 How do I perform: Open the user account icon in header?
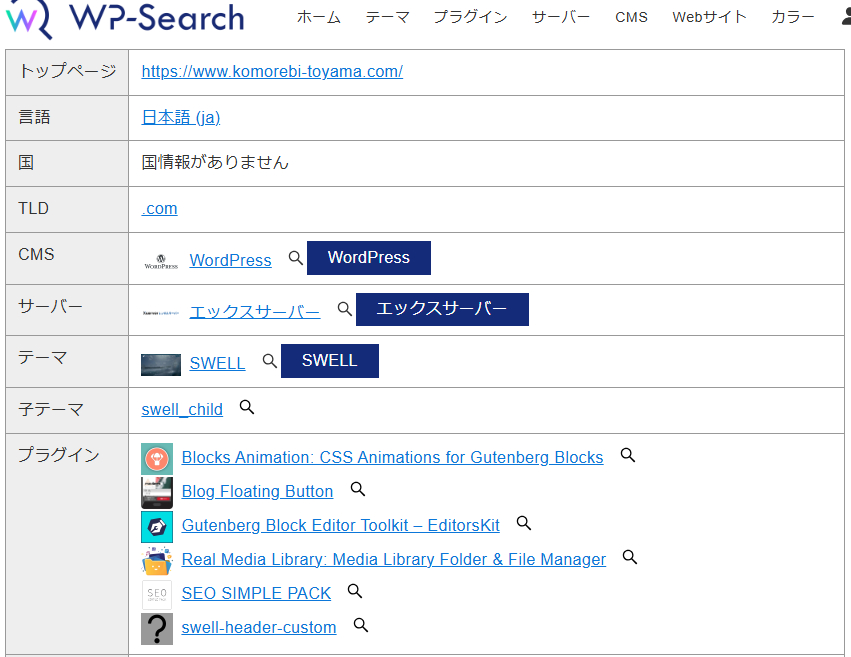847,17
